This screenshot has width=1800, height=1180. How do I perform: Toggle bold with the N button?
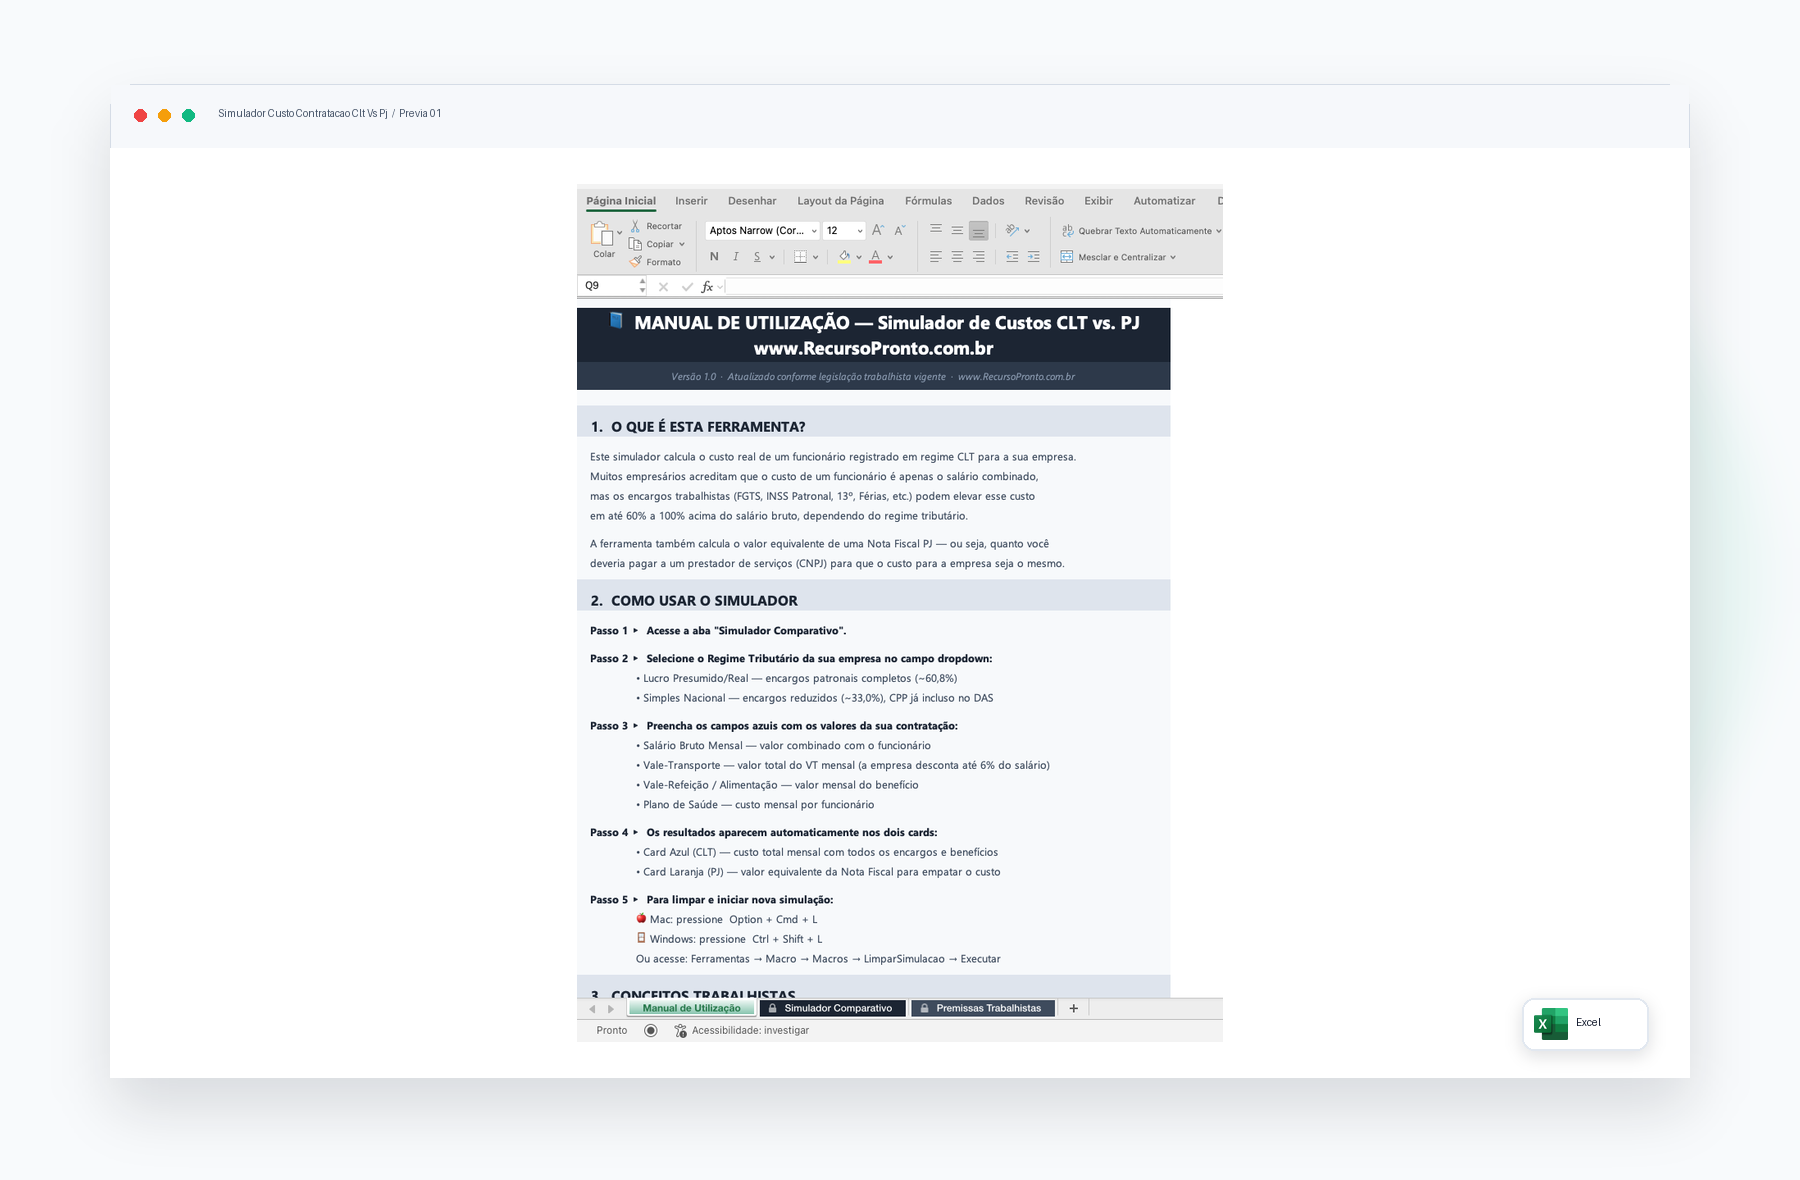tap(714, 257)
